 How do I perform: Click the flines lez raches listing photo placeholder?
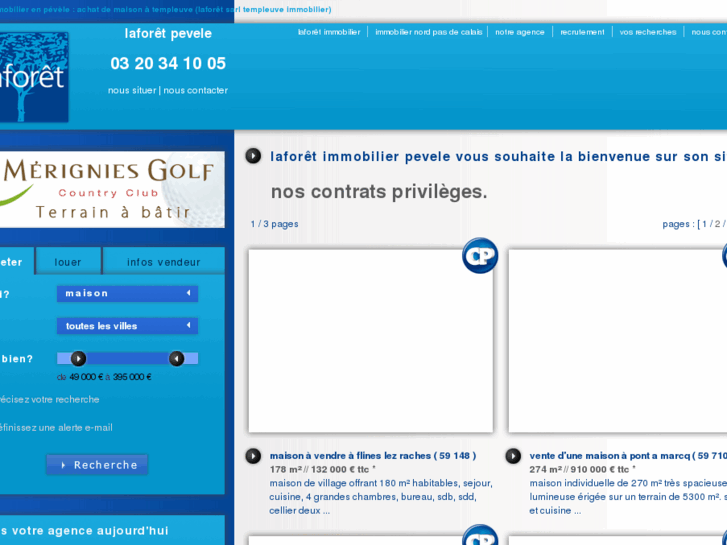370,341
